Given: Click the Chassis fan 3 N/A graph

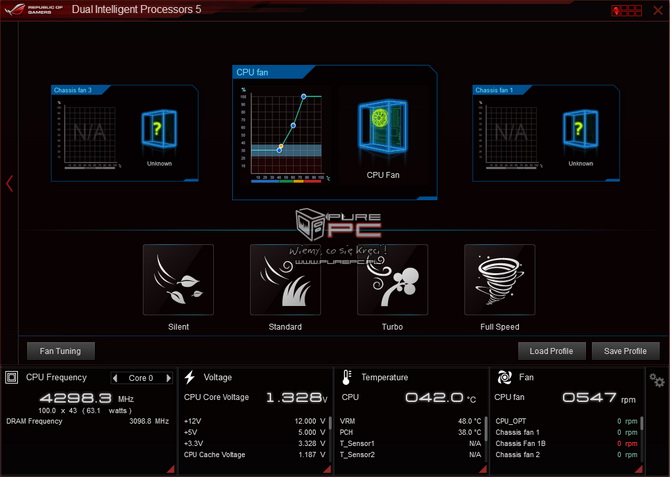Looking at the screenshot, I should point(90,134).
